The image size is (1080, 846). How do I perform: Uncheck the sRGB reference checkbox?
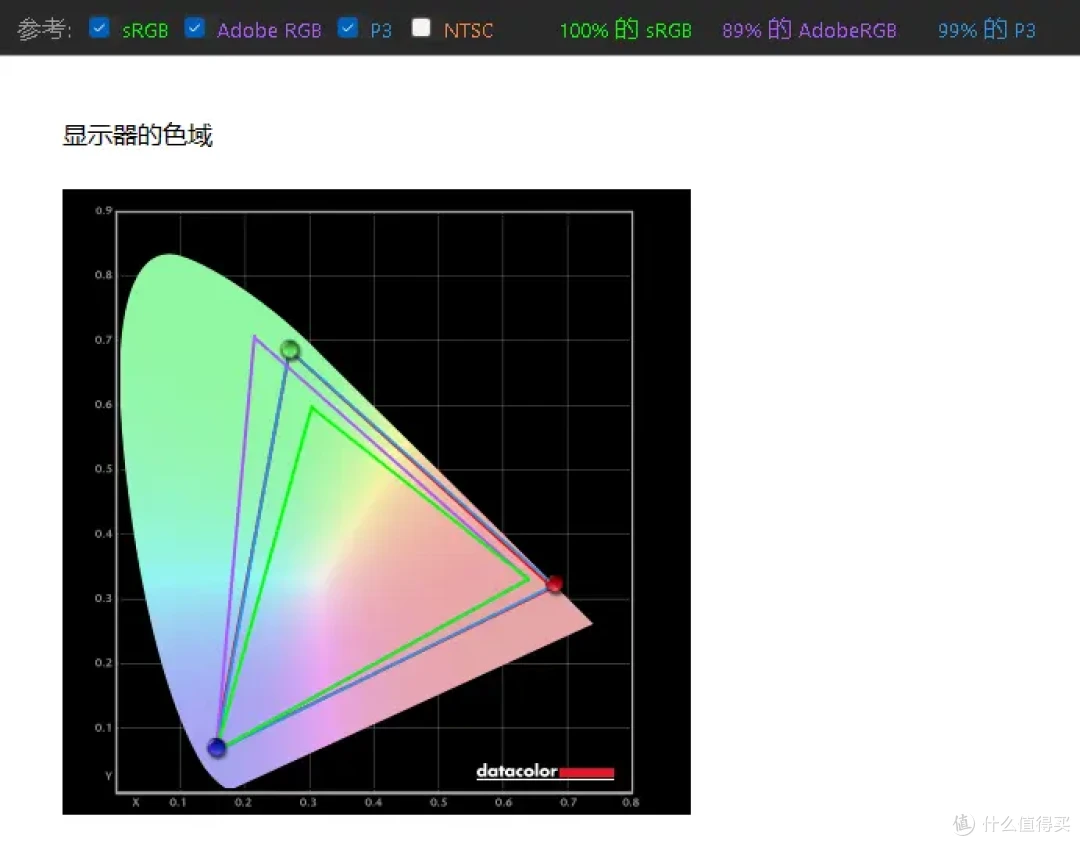(99, 29)
